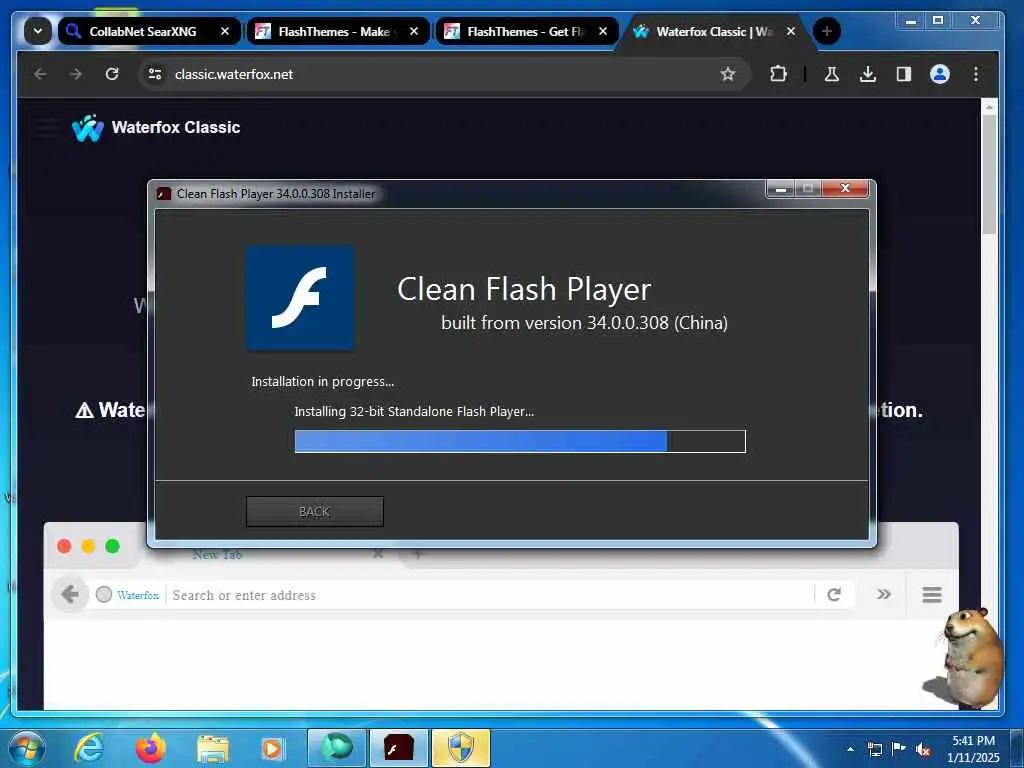Switch to the CollabNet SearXNG tab

[x=150, y=31]
